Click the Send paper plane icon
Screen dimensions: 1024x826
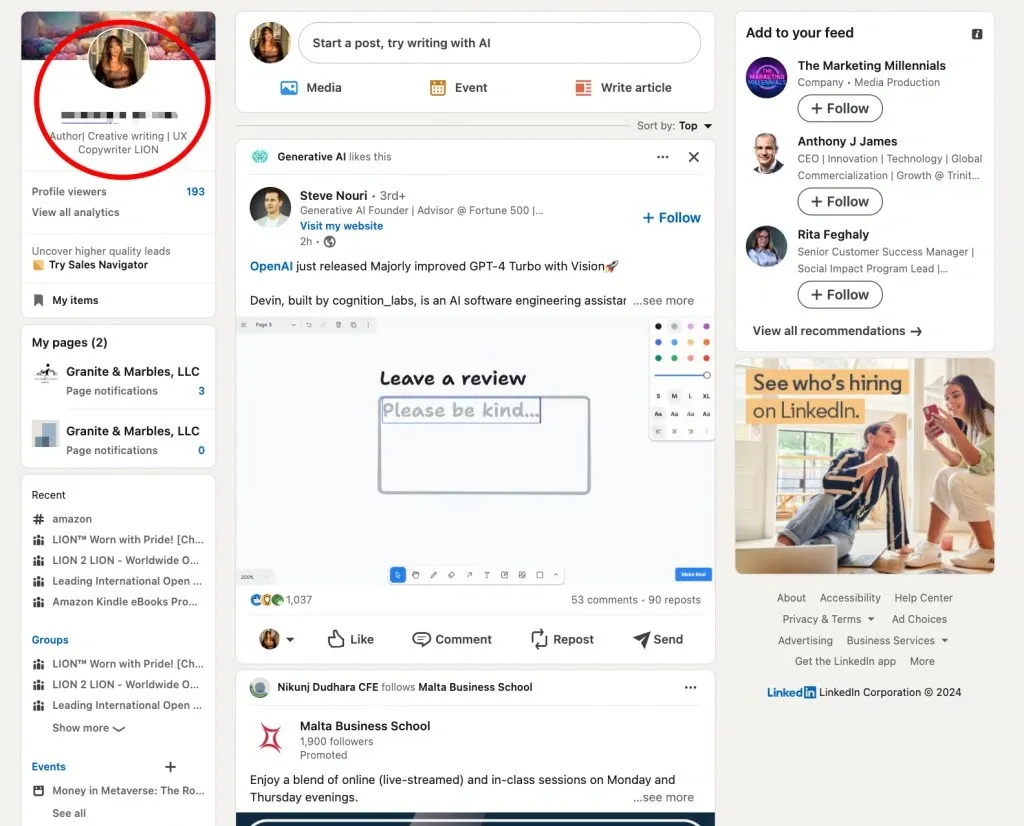tap(641, 639)
